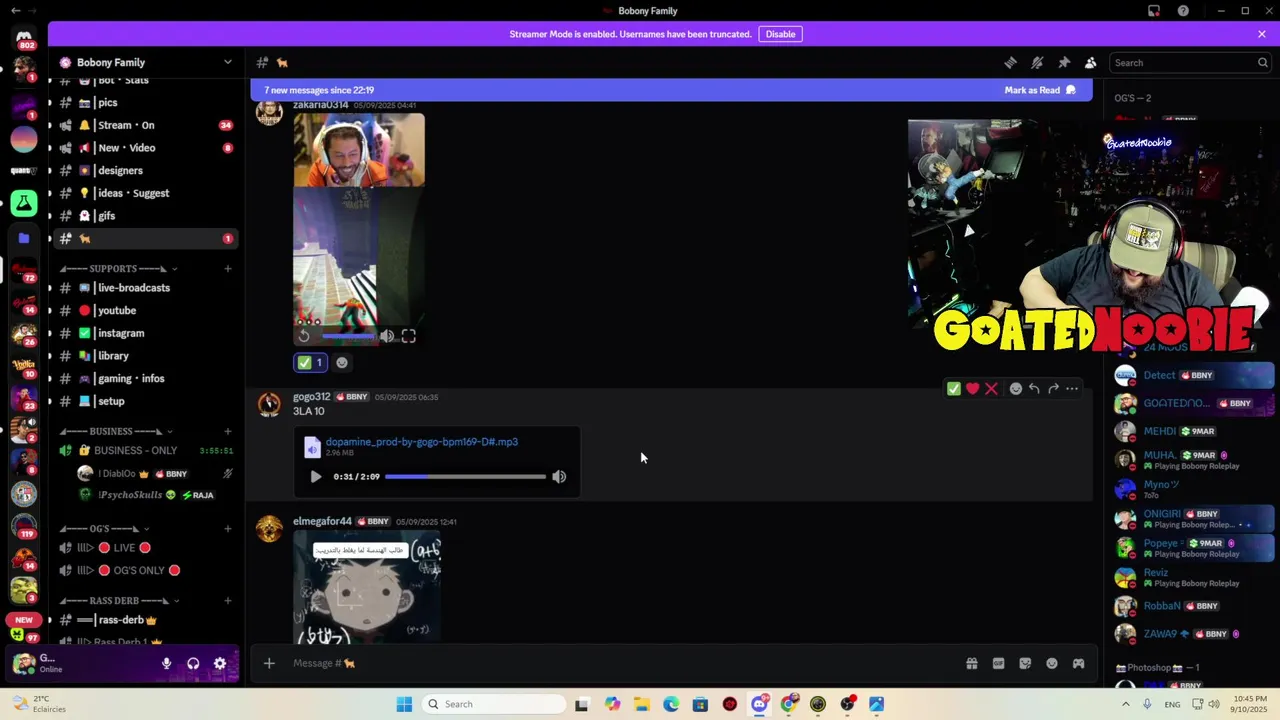Viewport: 1280px width, 720px height.
Task: Toggle mute on the video player
Action: point(387,336)
